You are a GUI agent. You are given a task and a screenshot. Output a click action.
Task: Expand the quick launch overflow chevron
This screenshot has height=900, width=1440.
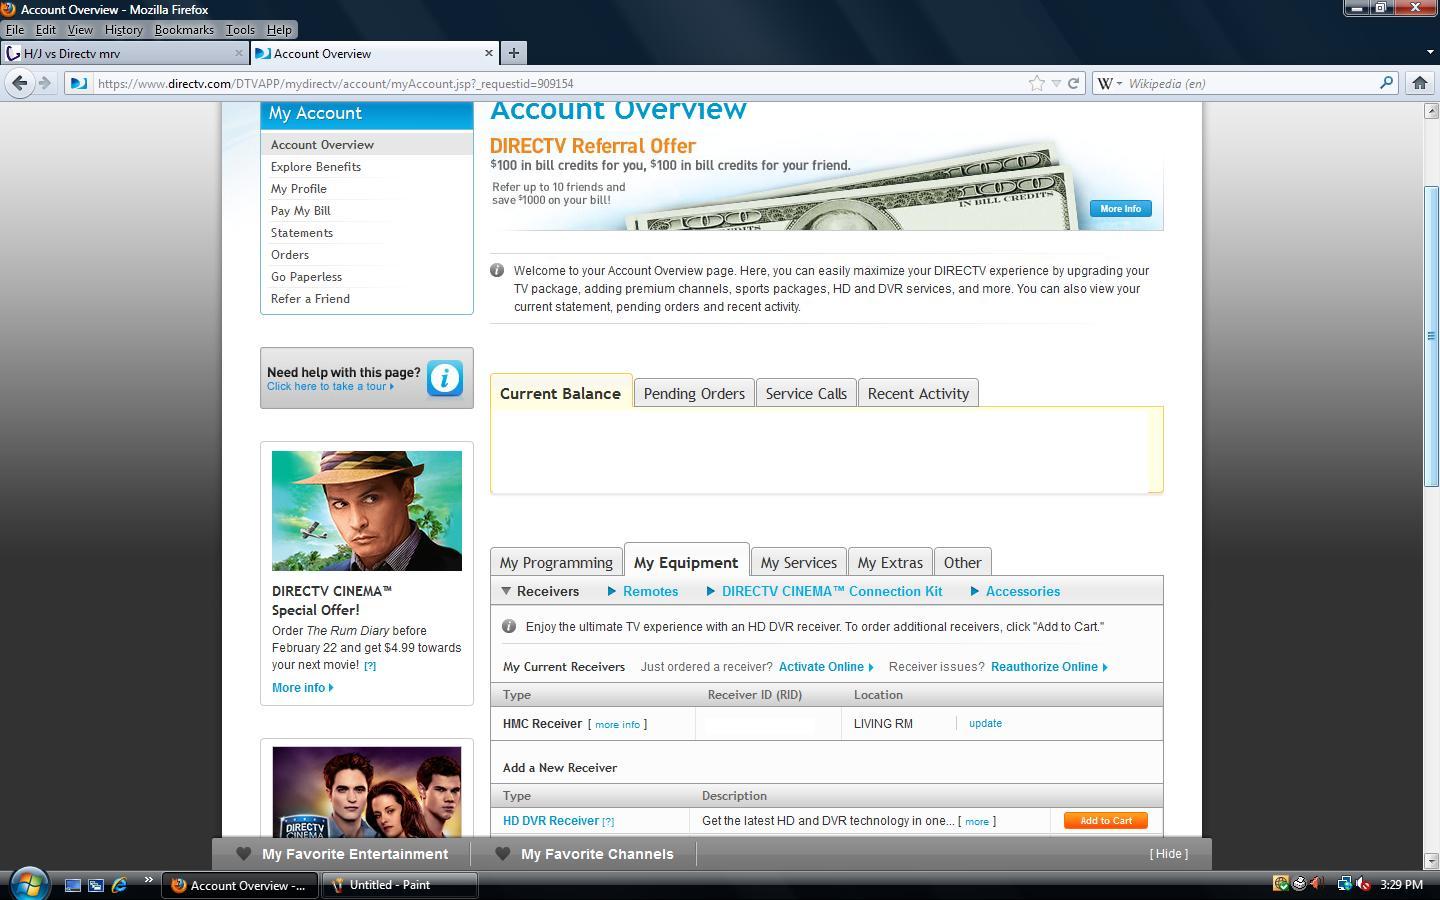click(148, 880)
